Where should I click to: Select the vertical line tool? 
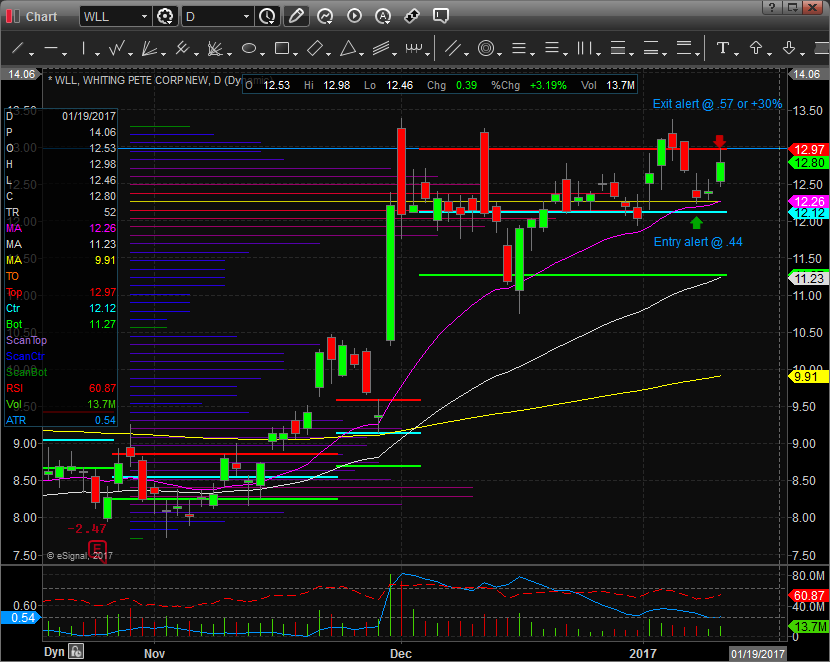(x=84, y=49)
